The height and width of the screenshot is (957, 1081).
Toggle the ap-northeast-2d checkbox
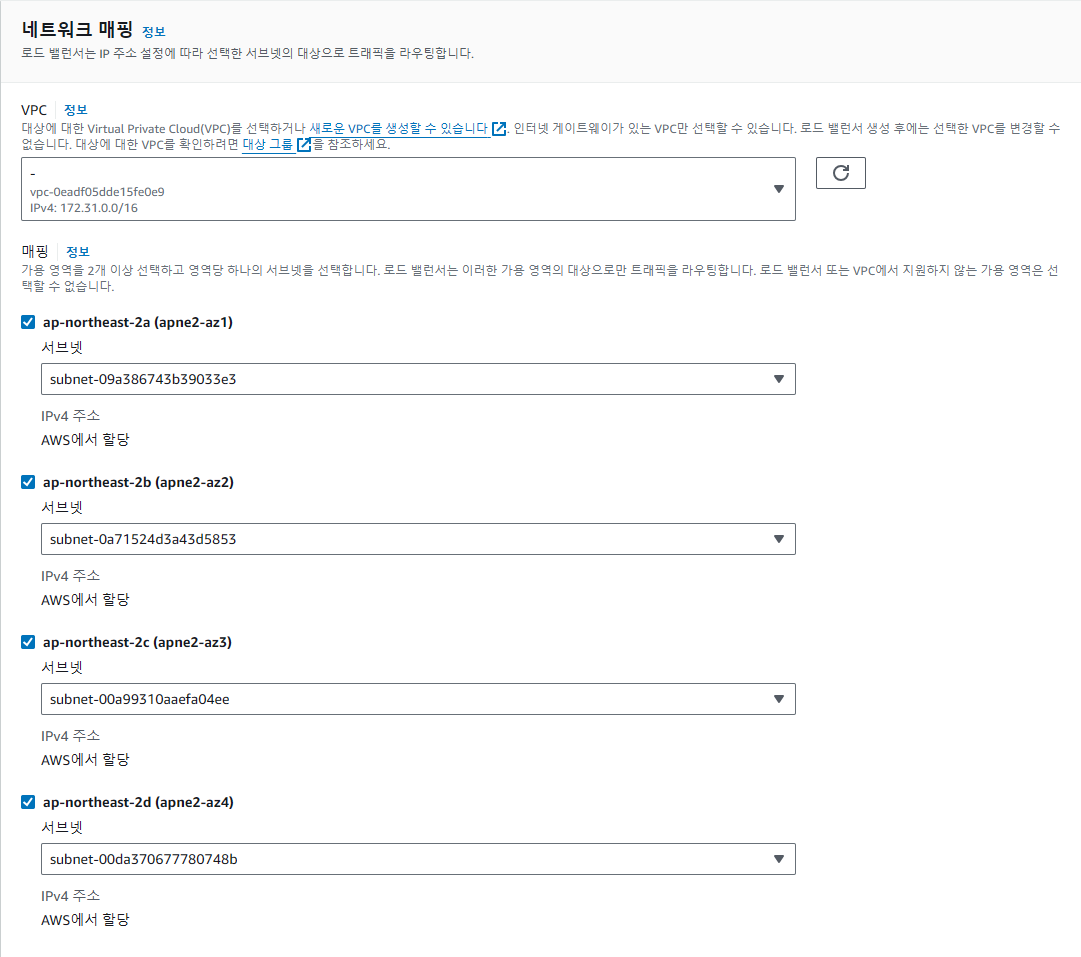click(28, 802)
